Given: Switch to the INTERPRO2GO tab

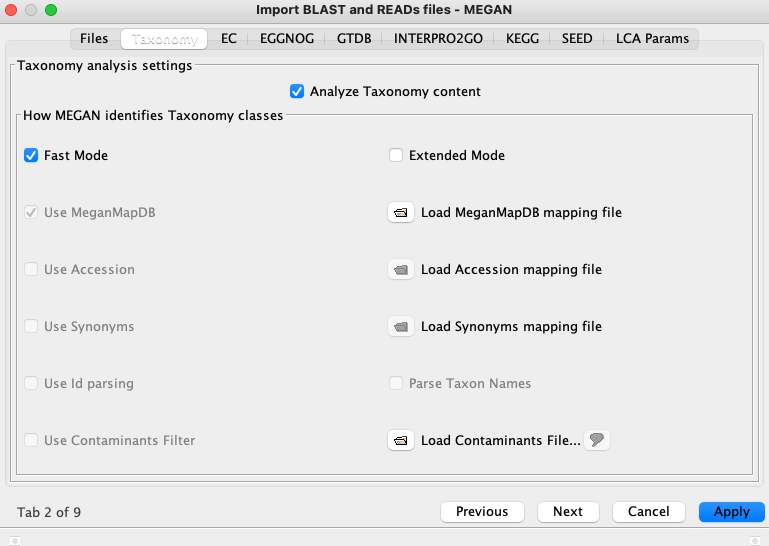Looking at the screenshot, I should 438,39.
